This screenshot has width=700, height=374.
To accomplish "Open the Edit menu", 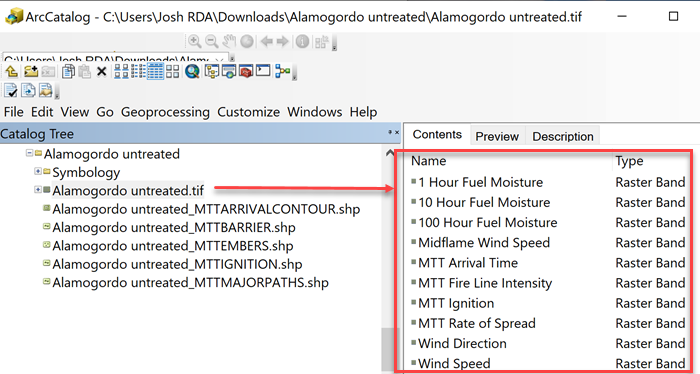I will (42, 112).
